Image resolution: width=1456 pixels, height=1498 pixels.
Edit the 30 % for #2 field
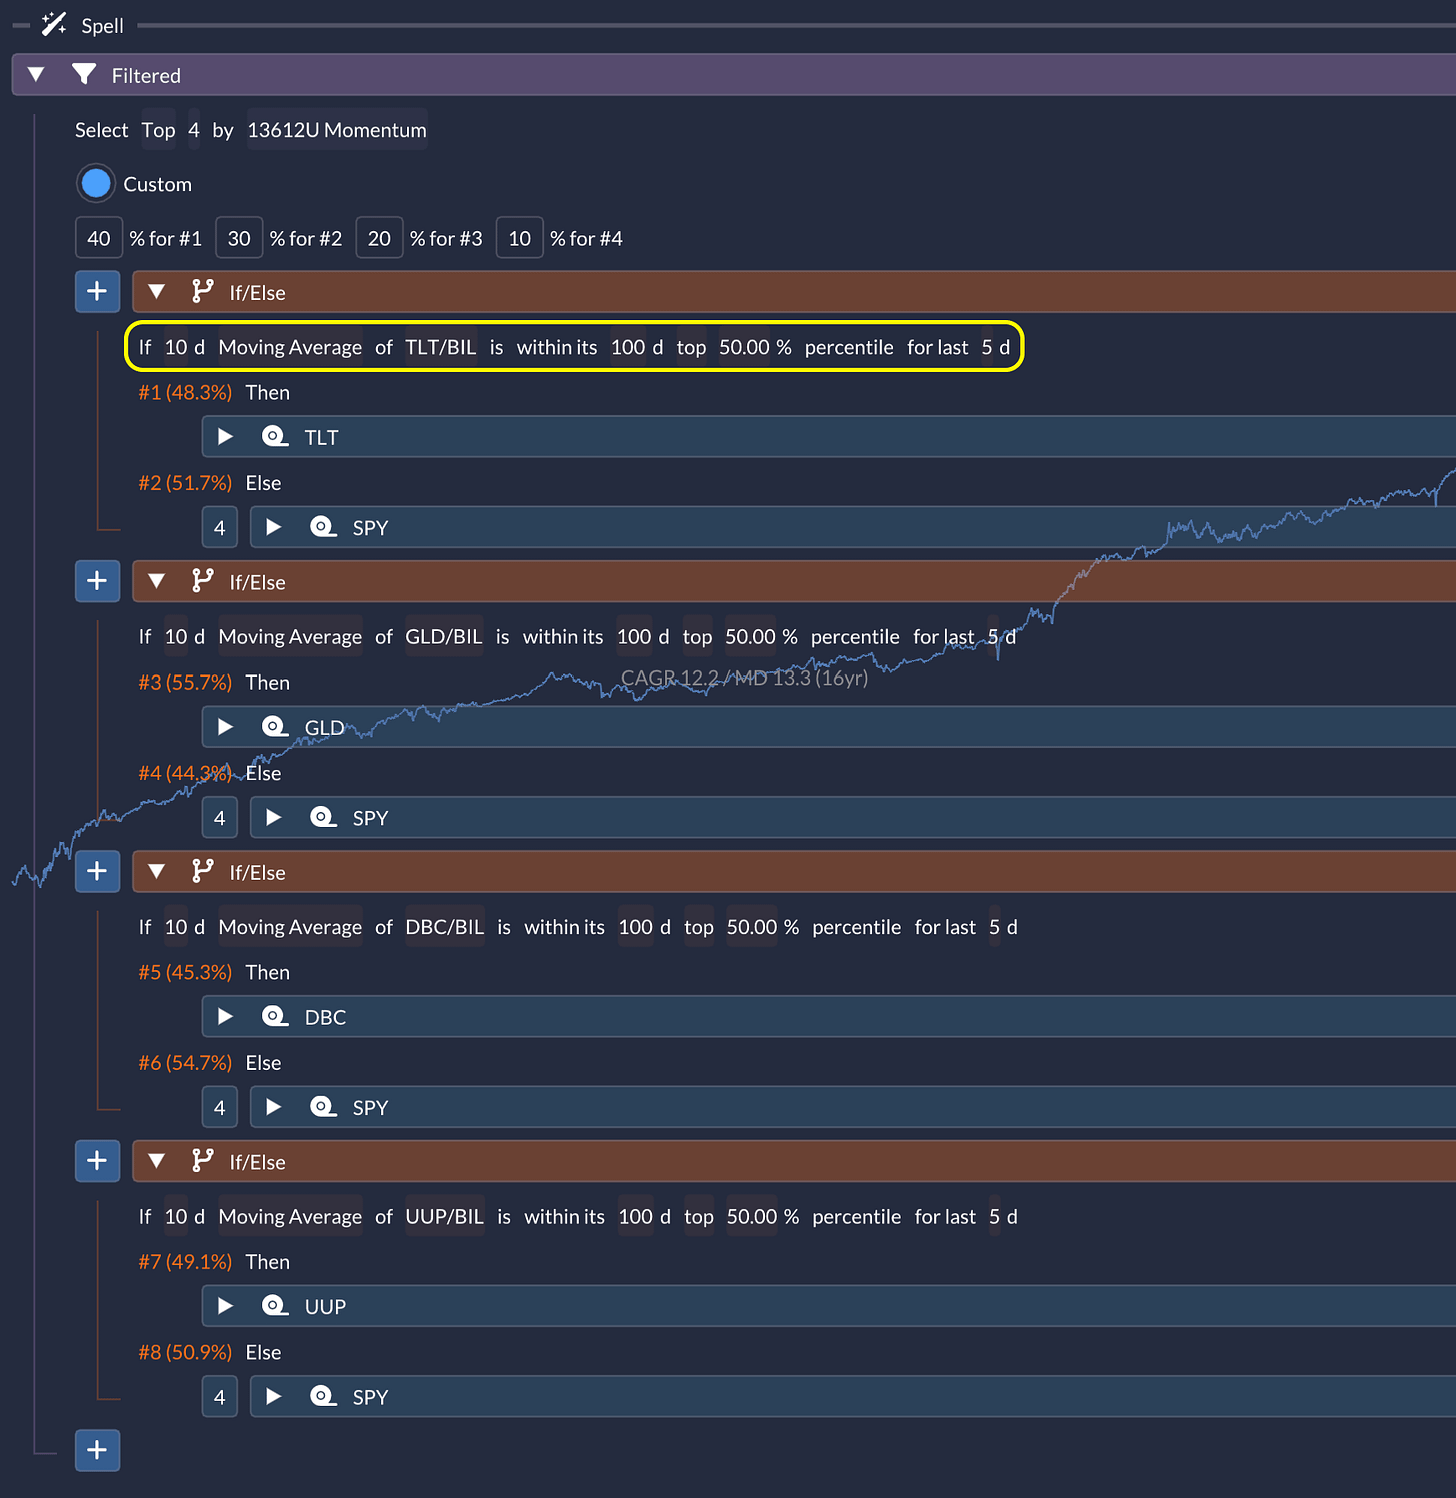pos(239,238)
